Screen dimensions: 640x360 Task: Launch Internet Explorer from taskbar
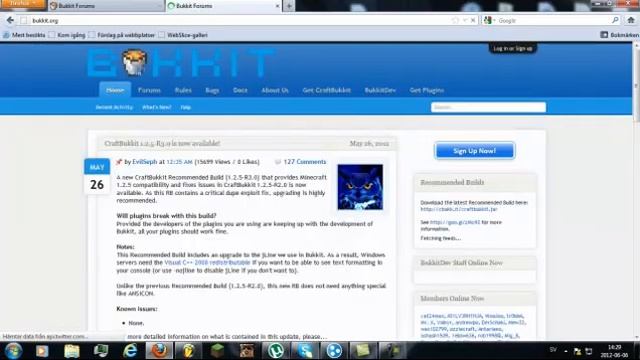[x=130, y=351]
